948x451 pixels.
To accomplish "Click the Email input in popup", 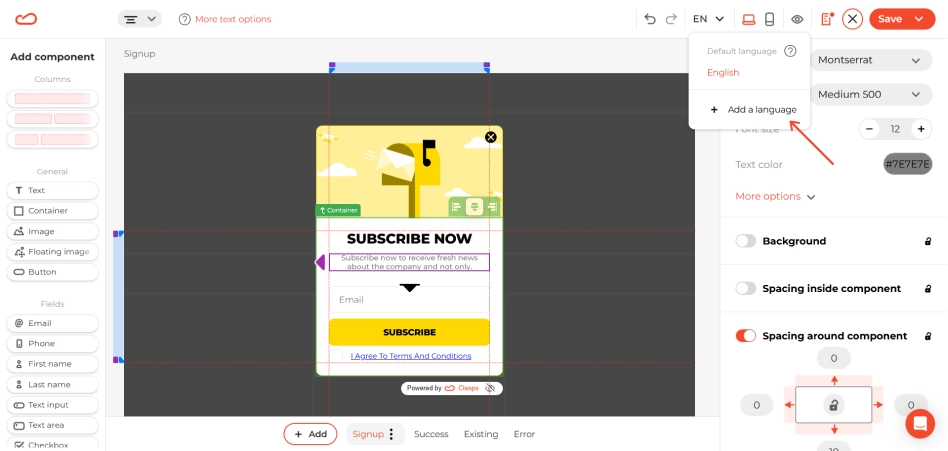I will [409, 300].
